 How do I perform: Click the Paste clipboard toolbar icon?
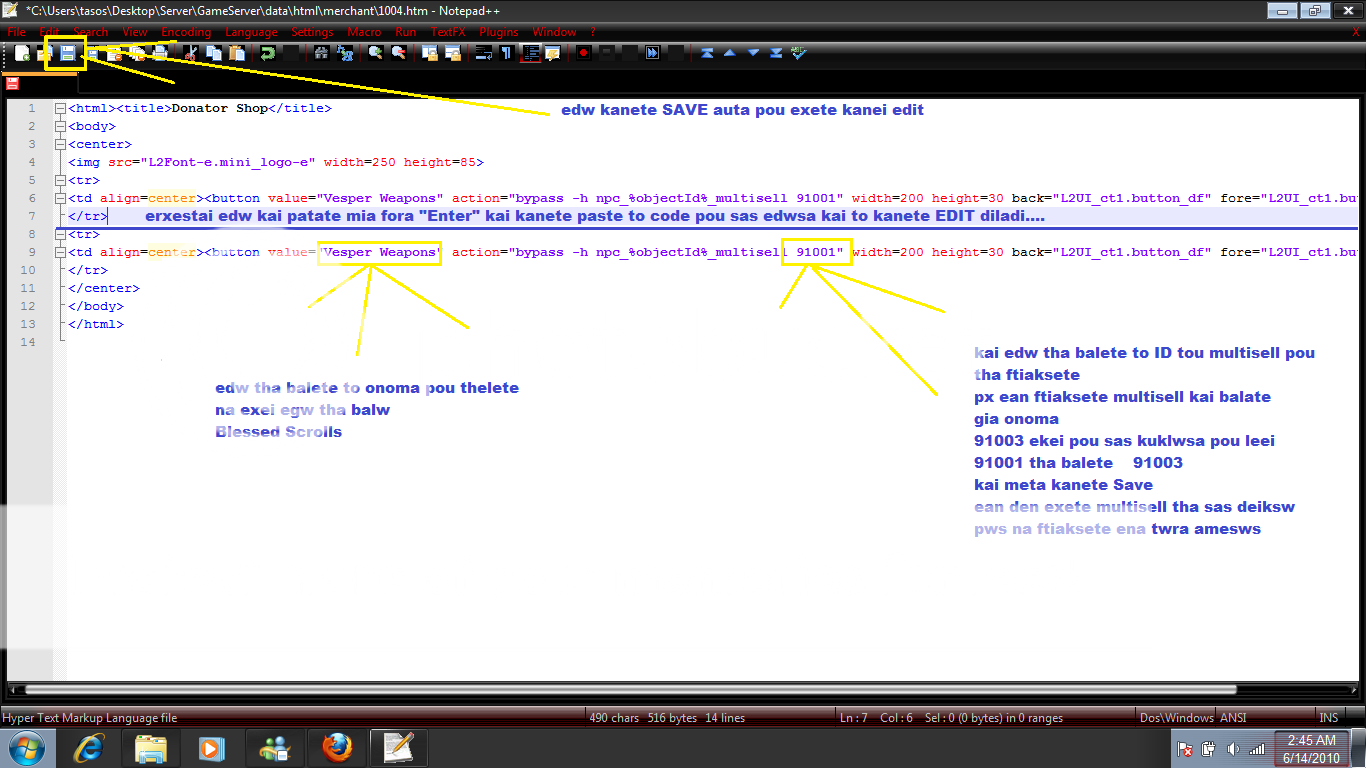[237, 54]
